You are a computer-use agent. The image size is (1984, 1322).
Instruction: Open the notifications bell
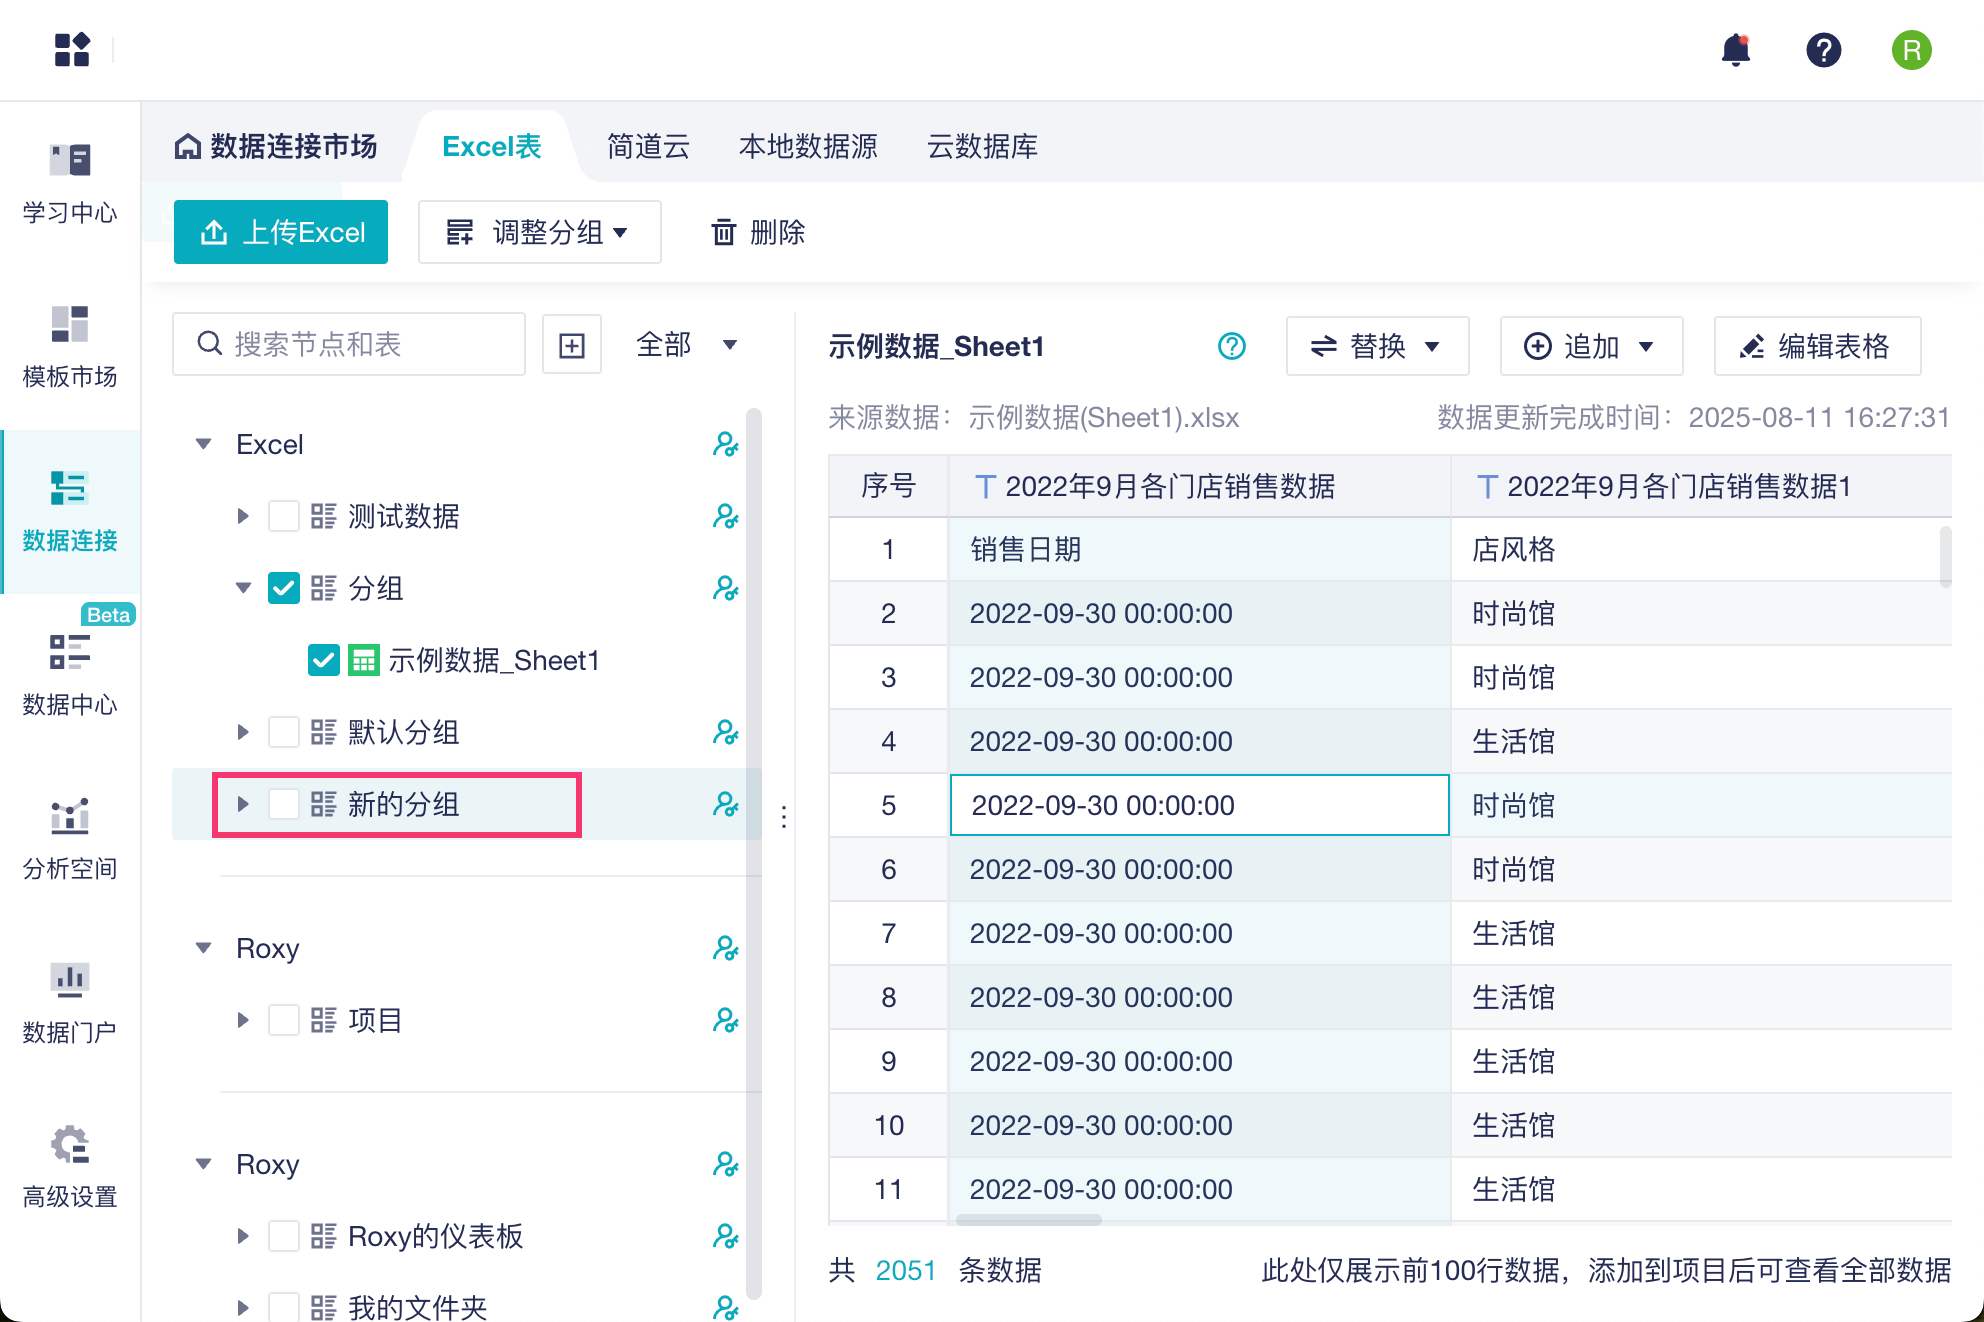pos(1736,50)
